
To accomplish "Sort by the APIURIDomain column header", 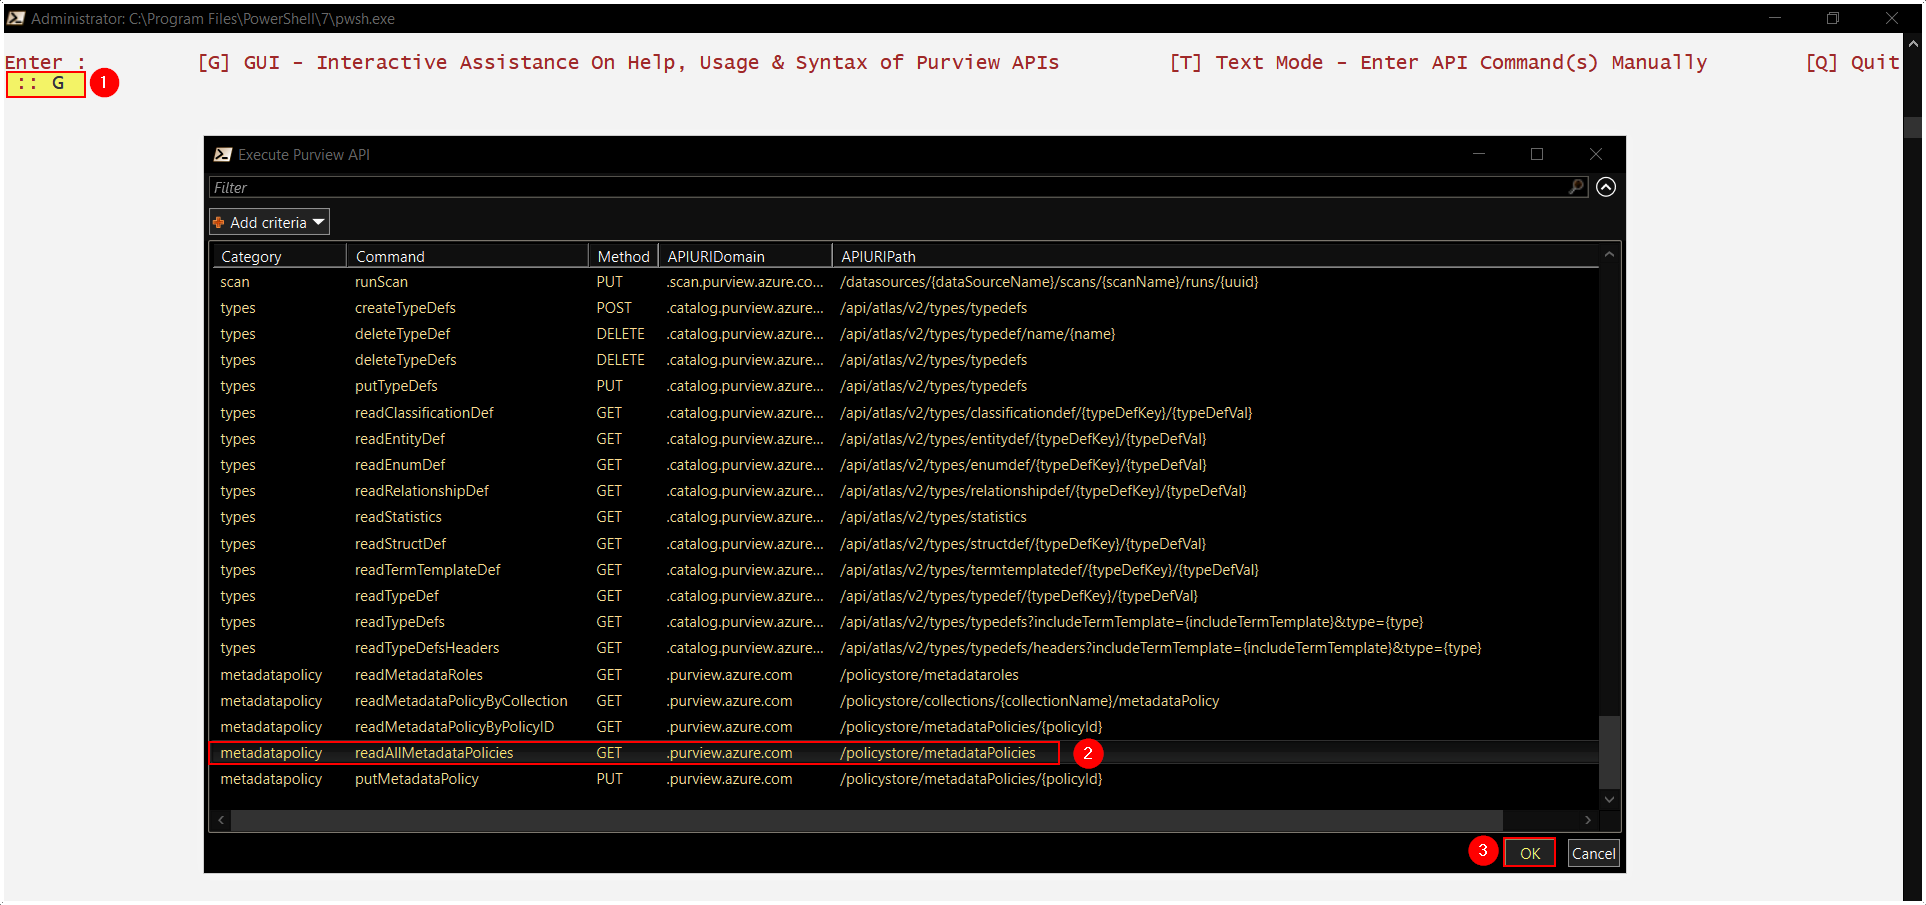I will tap(744, 256).
